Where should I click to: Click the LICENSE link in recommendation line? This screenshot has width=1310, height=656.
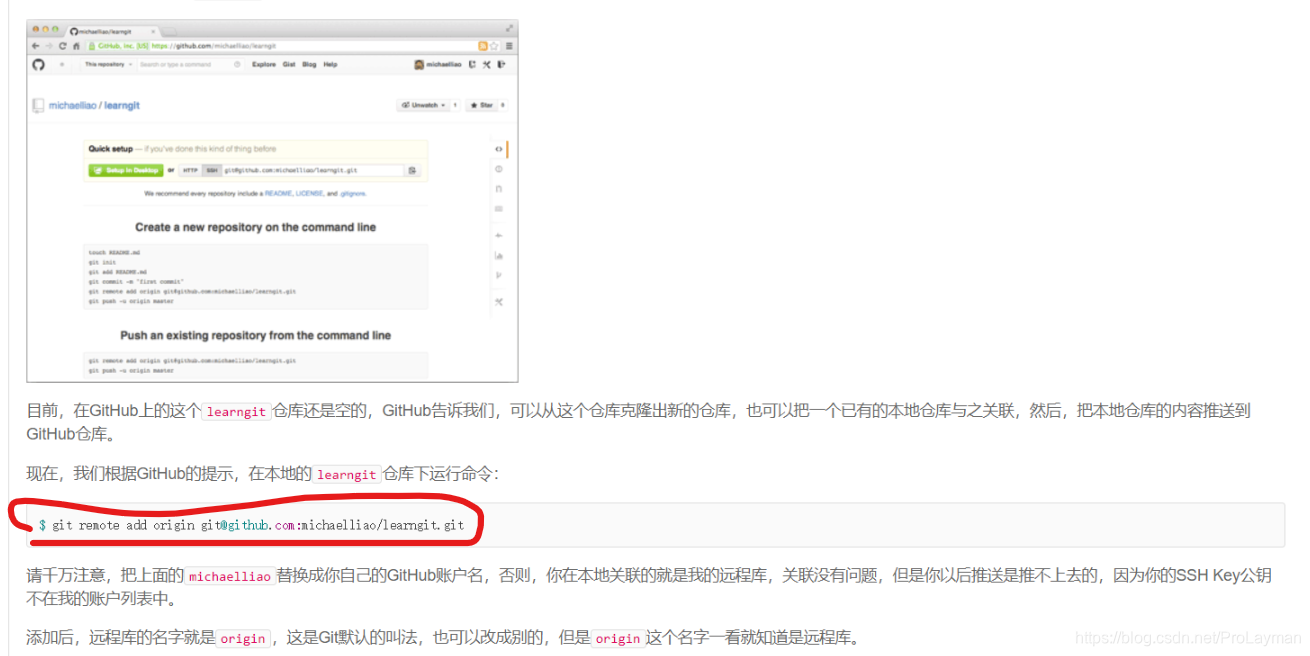[x=309, y=193]
